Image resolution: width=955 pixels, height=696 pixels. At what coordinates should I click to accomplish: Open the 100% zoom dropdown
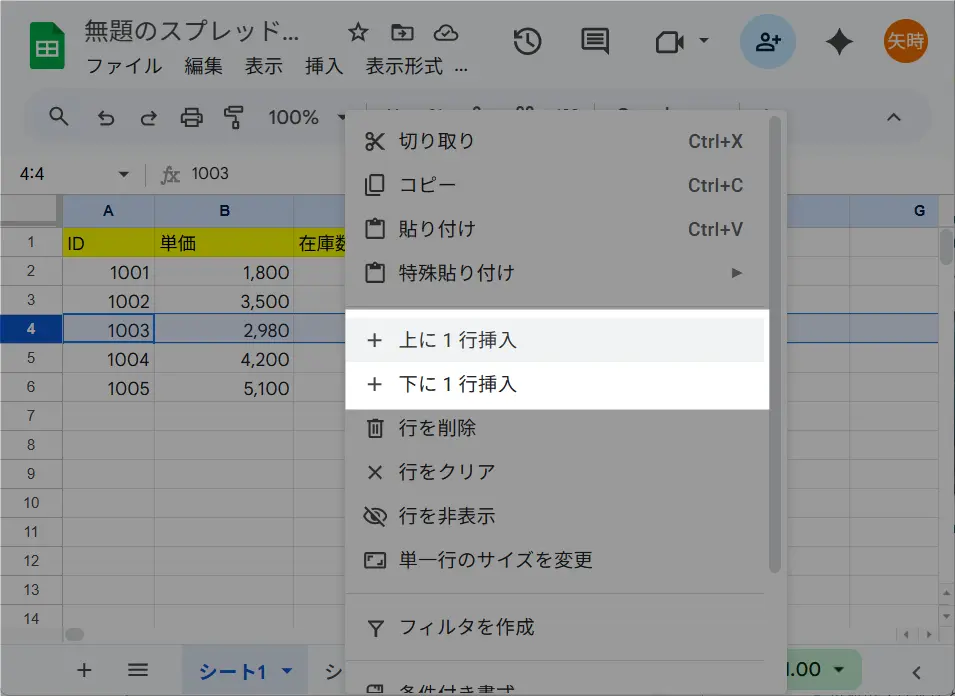pyautogui.click(x=305, y=118)
